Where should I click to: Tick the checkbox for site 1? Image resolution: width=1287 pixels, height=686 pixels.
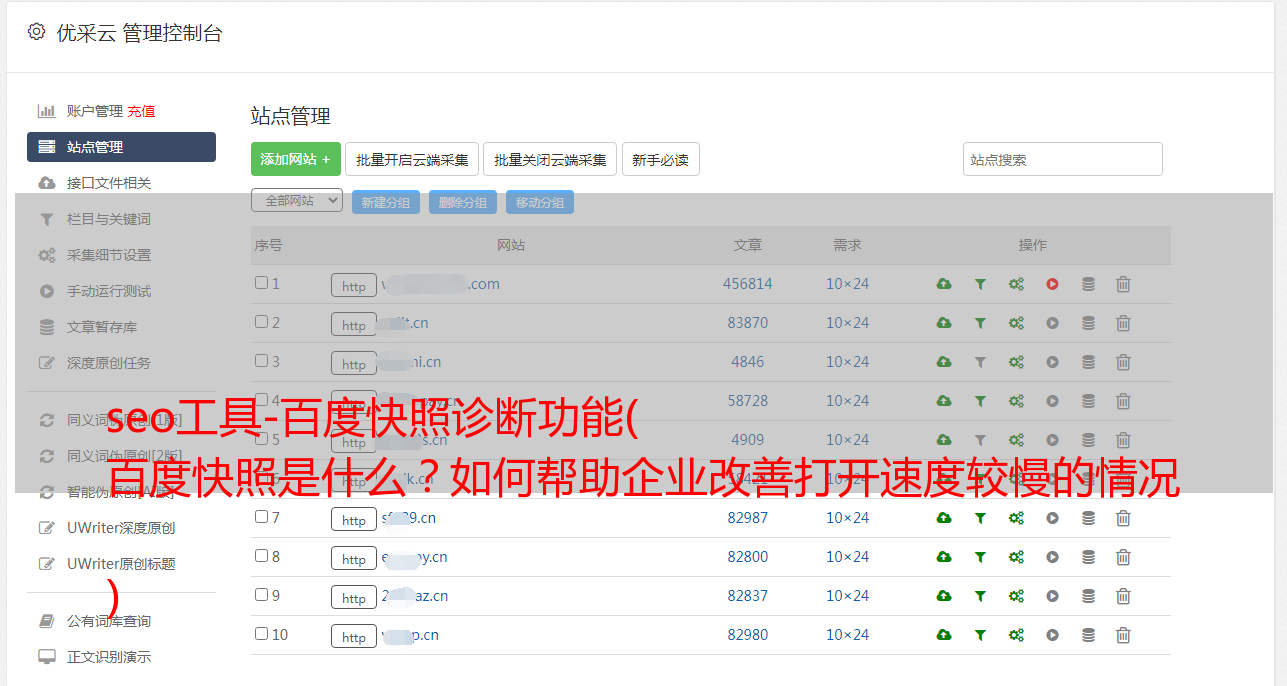pos(261,283)
